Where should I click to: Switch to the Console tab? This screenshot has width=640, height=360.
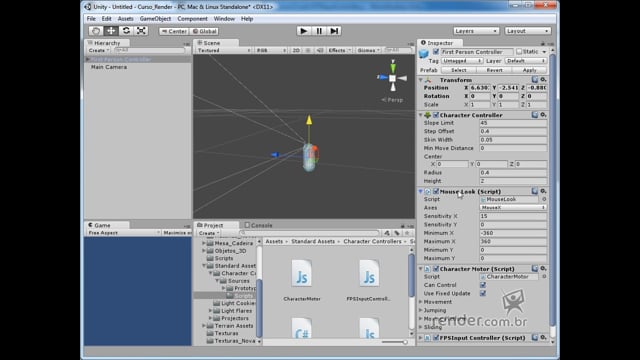(x=258, y=225)
